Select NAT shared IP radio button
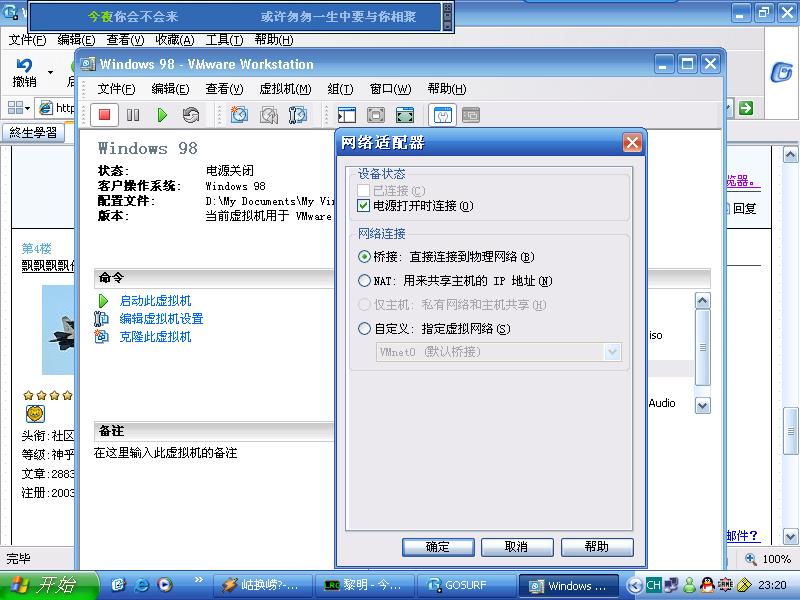 click(x=364, y=280)
